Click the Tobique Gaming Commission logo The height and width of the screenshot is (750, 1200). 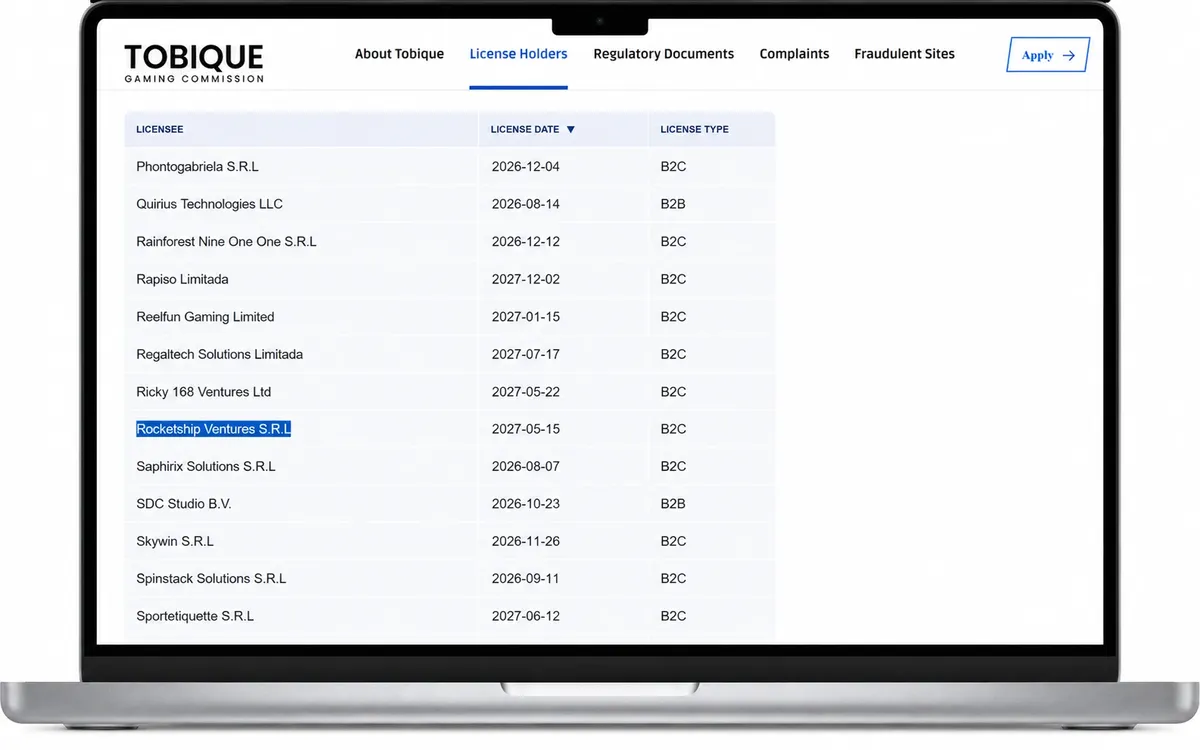pos(194,63)
